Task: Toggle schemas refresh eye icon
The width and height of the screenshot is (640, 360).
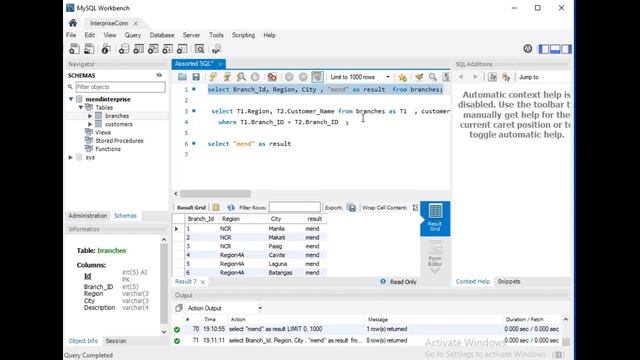Action: tap(159, 75)
